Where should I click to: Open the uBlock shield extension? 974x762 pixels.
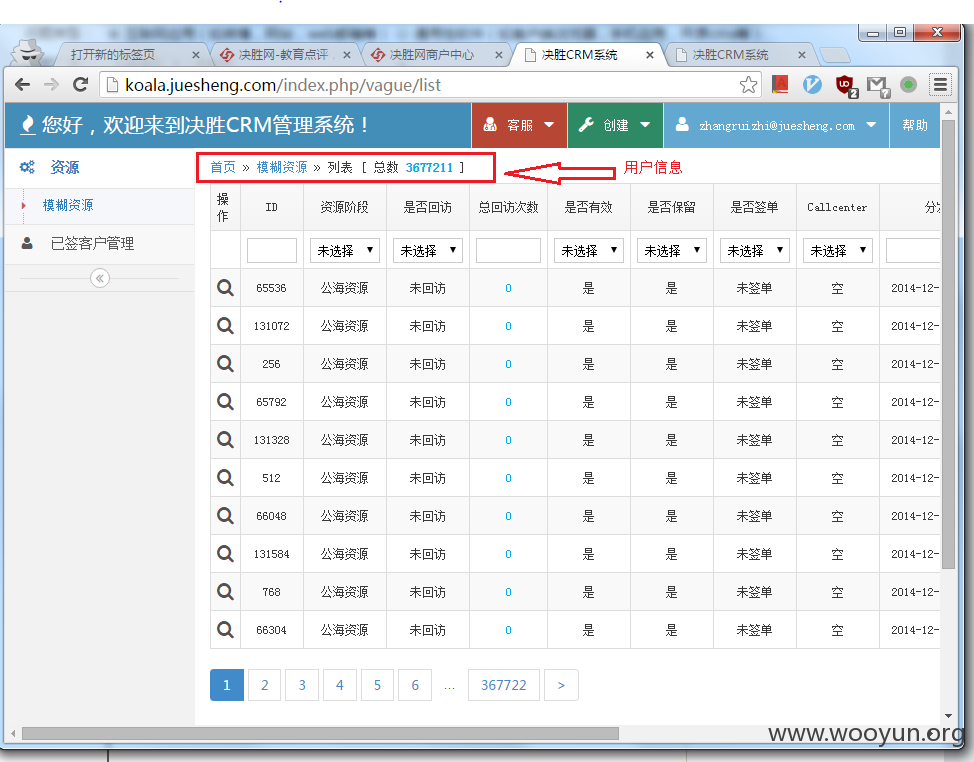[x=845, y=85]
